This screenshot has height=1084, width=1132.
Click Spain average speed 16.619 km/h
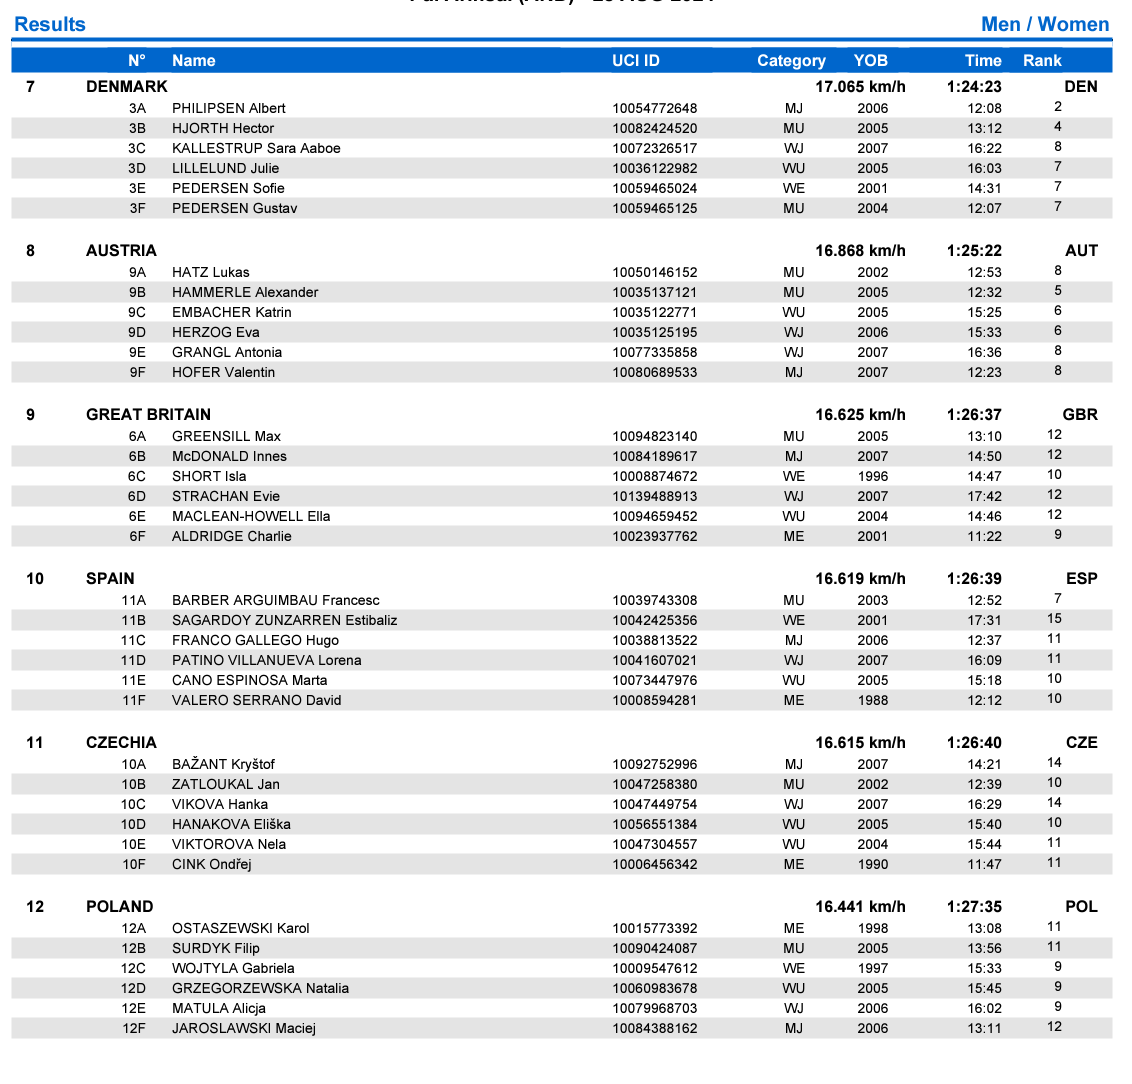[x=861, y=578]
